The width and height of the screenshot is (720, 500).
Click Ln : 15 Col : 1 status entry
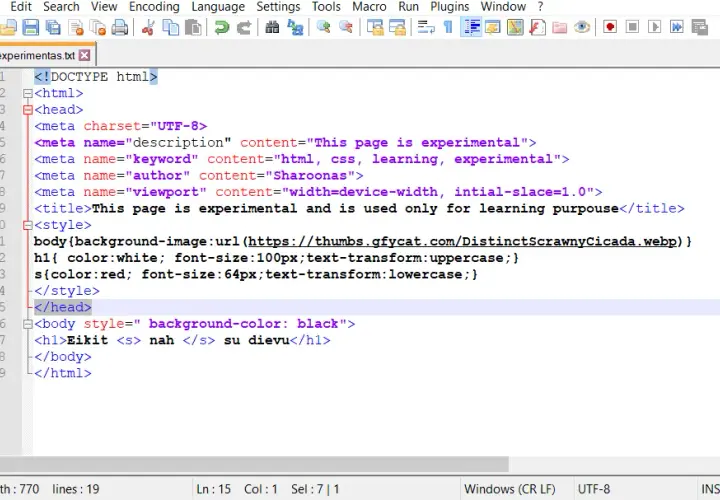[236, 489]
